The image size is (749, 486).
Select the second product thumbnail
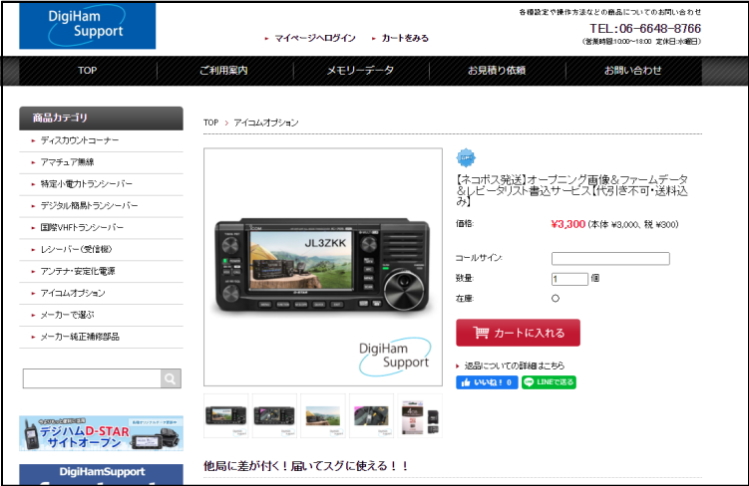click(x=275, y=416)
